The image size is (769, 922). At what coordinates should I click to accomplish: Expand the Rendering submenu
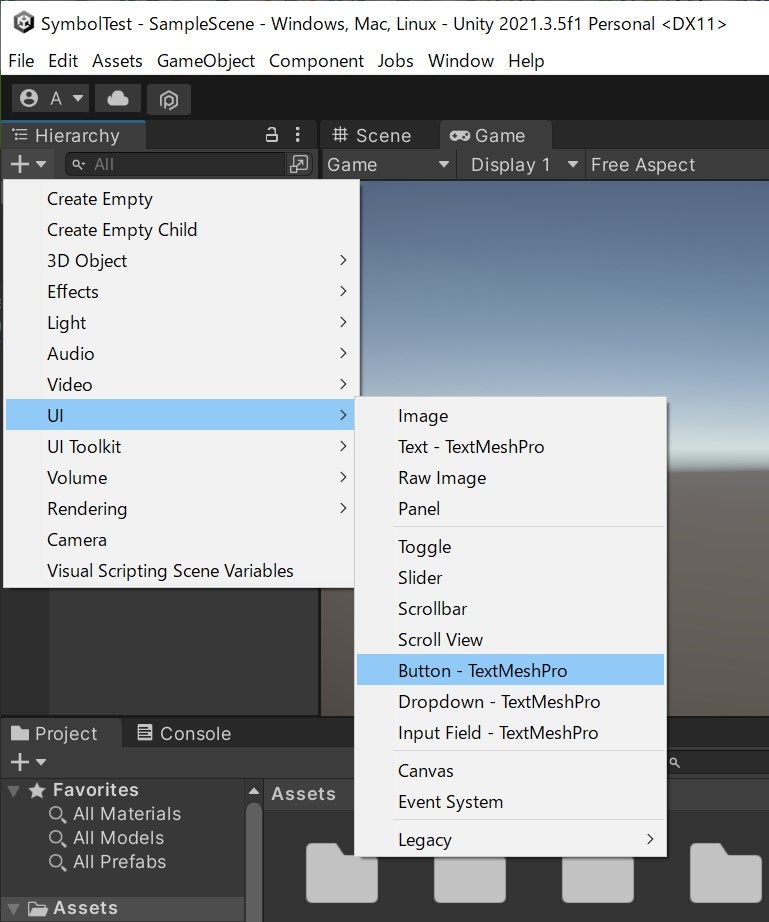pyautogui.click(x=180, y=509)
